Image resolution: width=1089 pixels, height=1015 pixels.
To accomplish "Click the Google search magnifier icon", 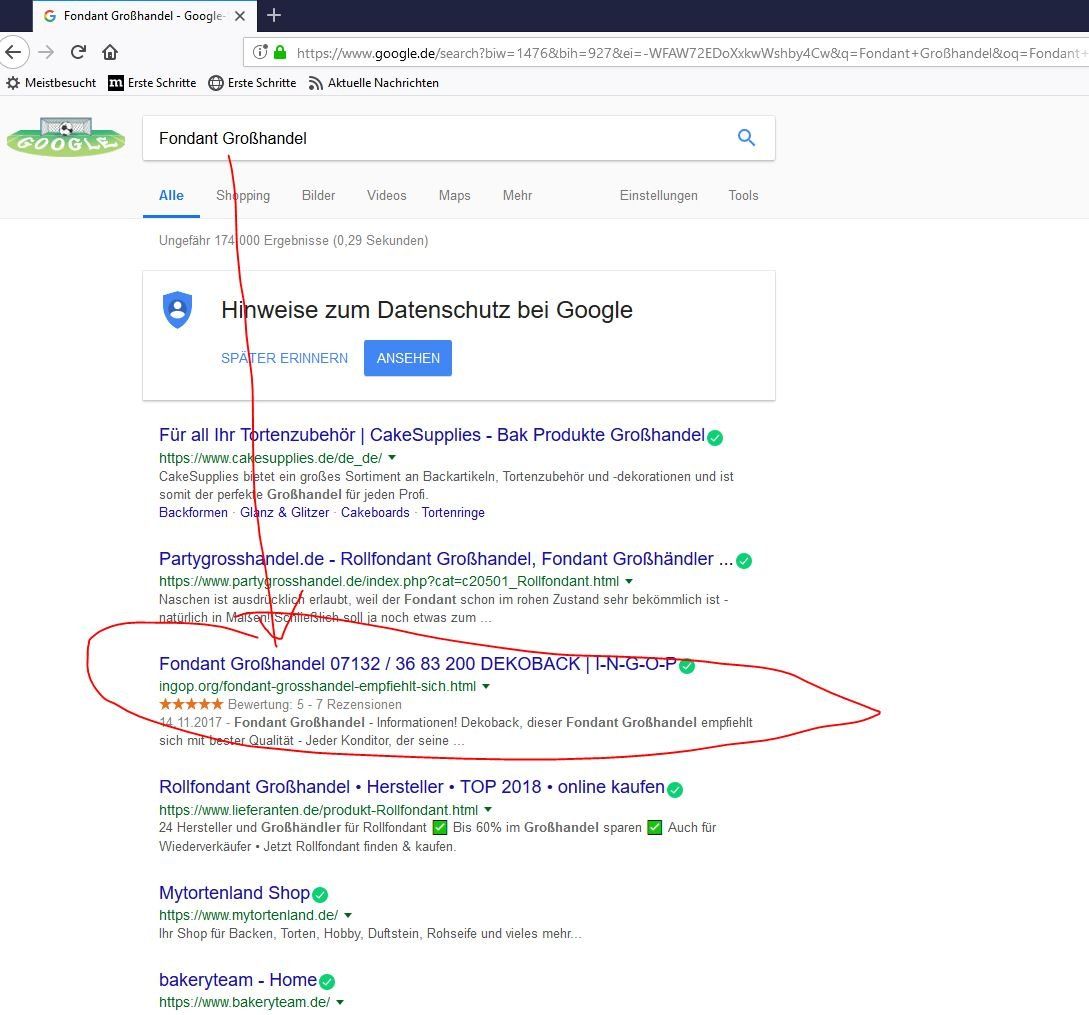I will click(x=746, y=138).
